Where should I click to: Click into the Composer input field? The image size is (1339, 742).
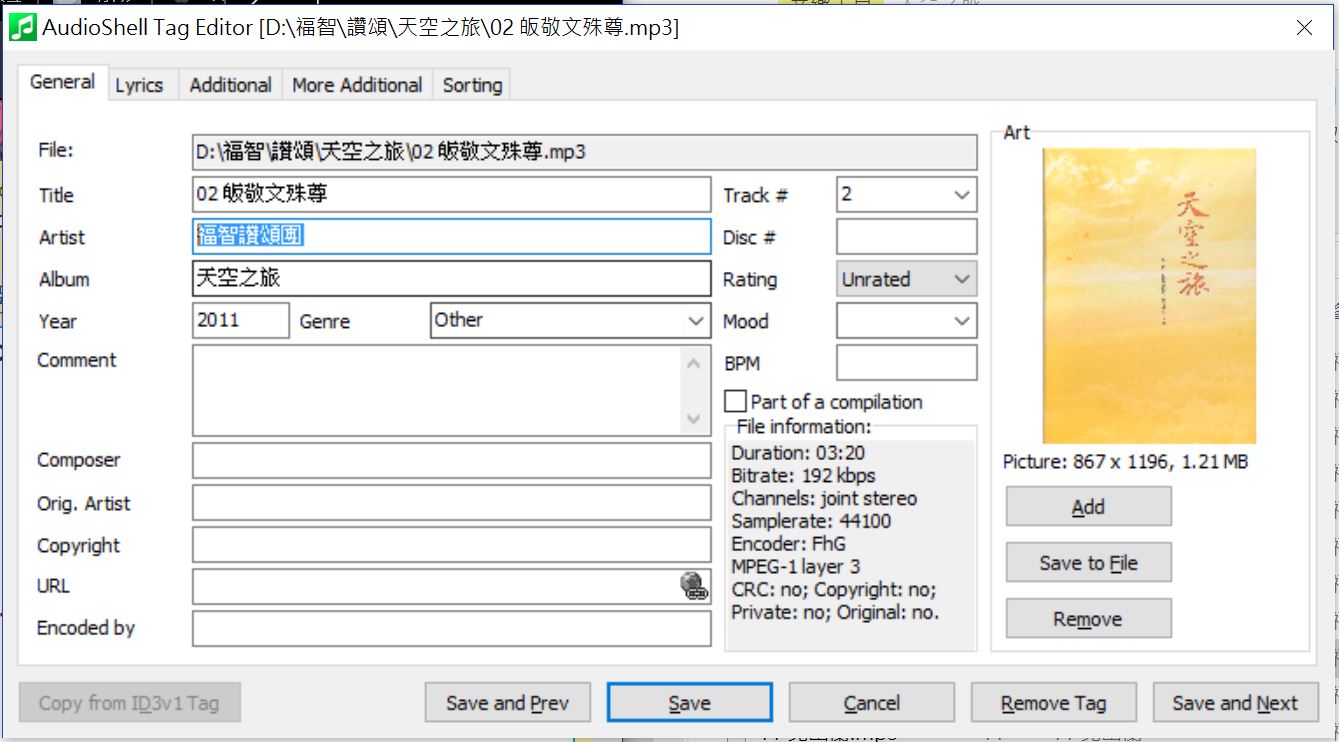tap(451, 461)
